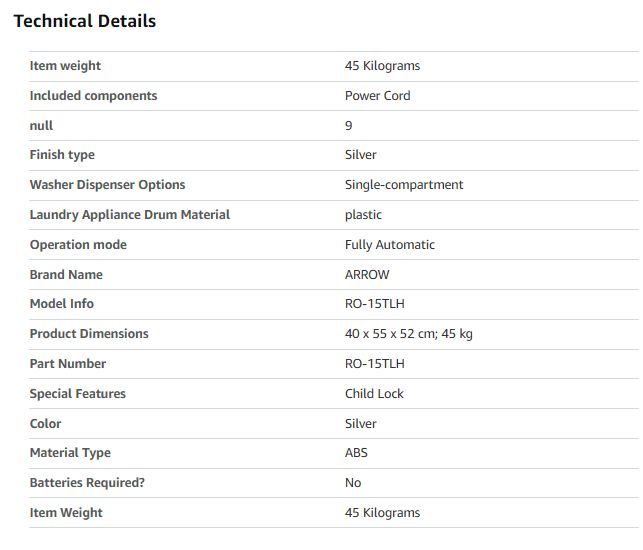Click the 45 Kilograms value in first row
643x550 pixels.
pyautogui.click(x=382, y=66)
